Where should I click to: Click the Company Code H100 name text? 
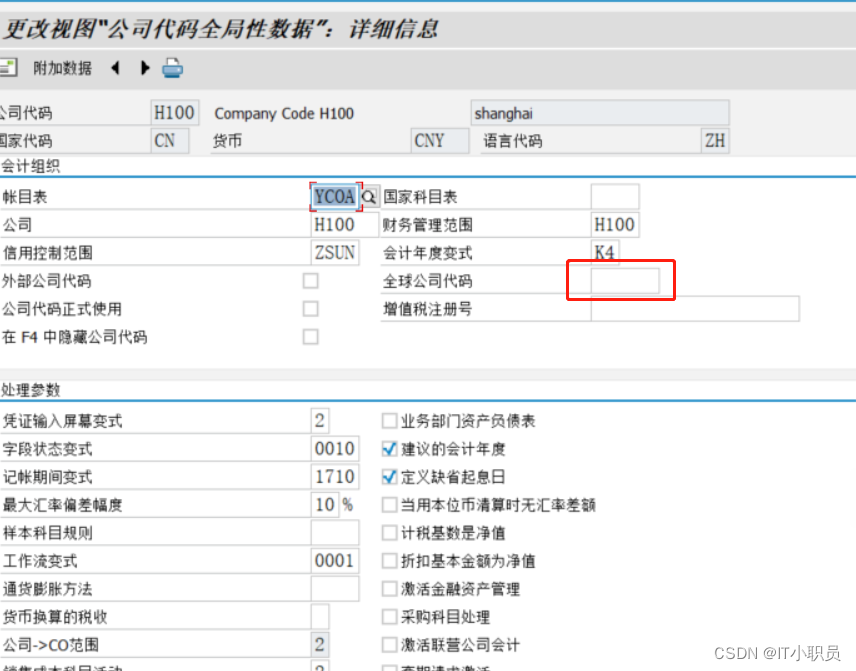[284, 114]
